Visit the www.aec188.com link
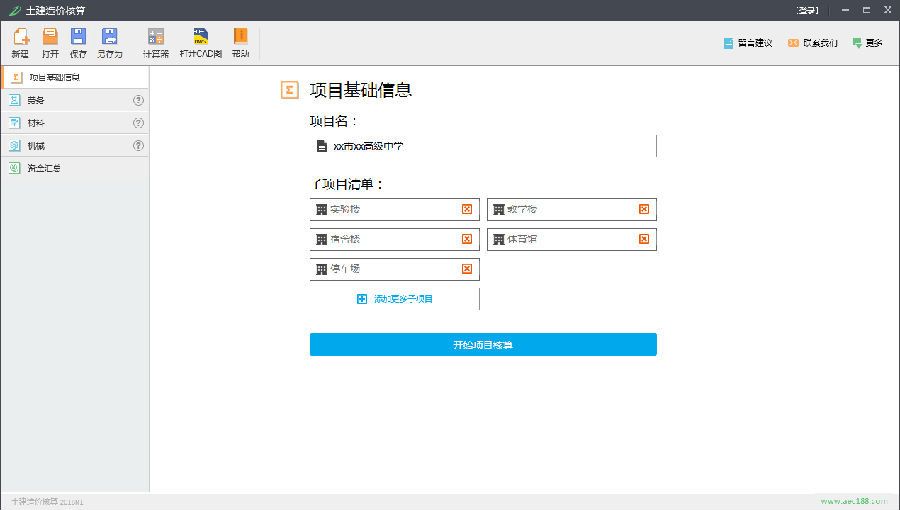 (854, 501)
